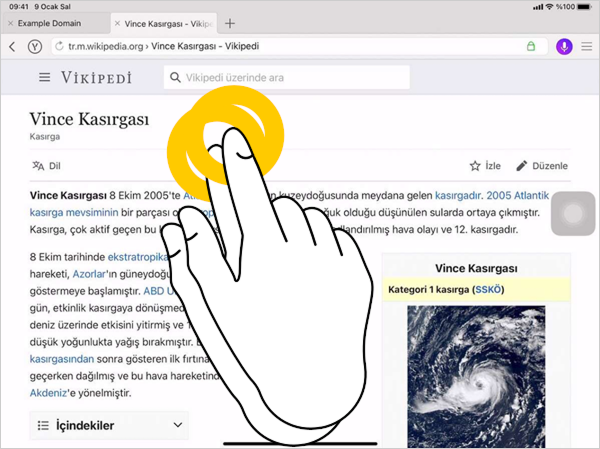Close the Example Domain tab
The image size is (600, 449).
tap(9, 22)
